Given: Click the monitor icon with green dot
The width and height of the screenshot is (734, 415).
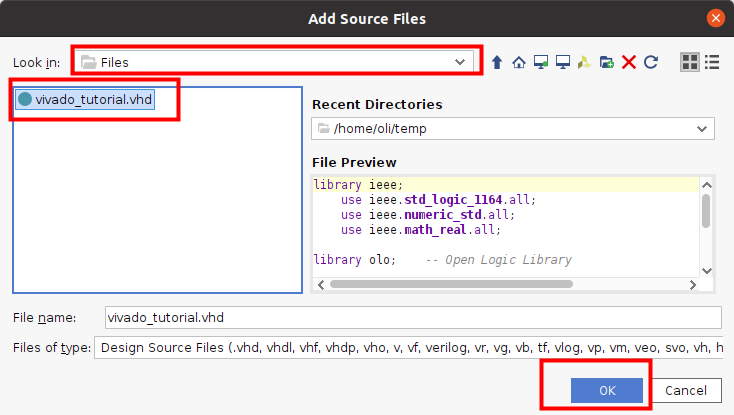Looking at the screenshot, I should [541, 62].
